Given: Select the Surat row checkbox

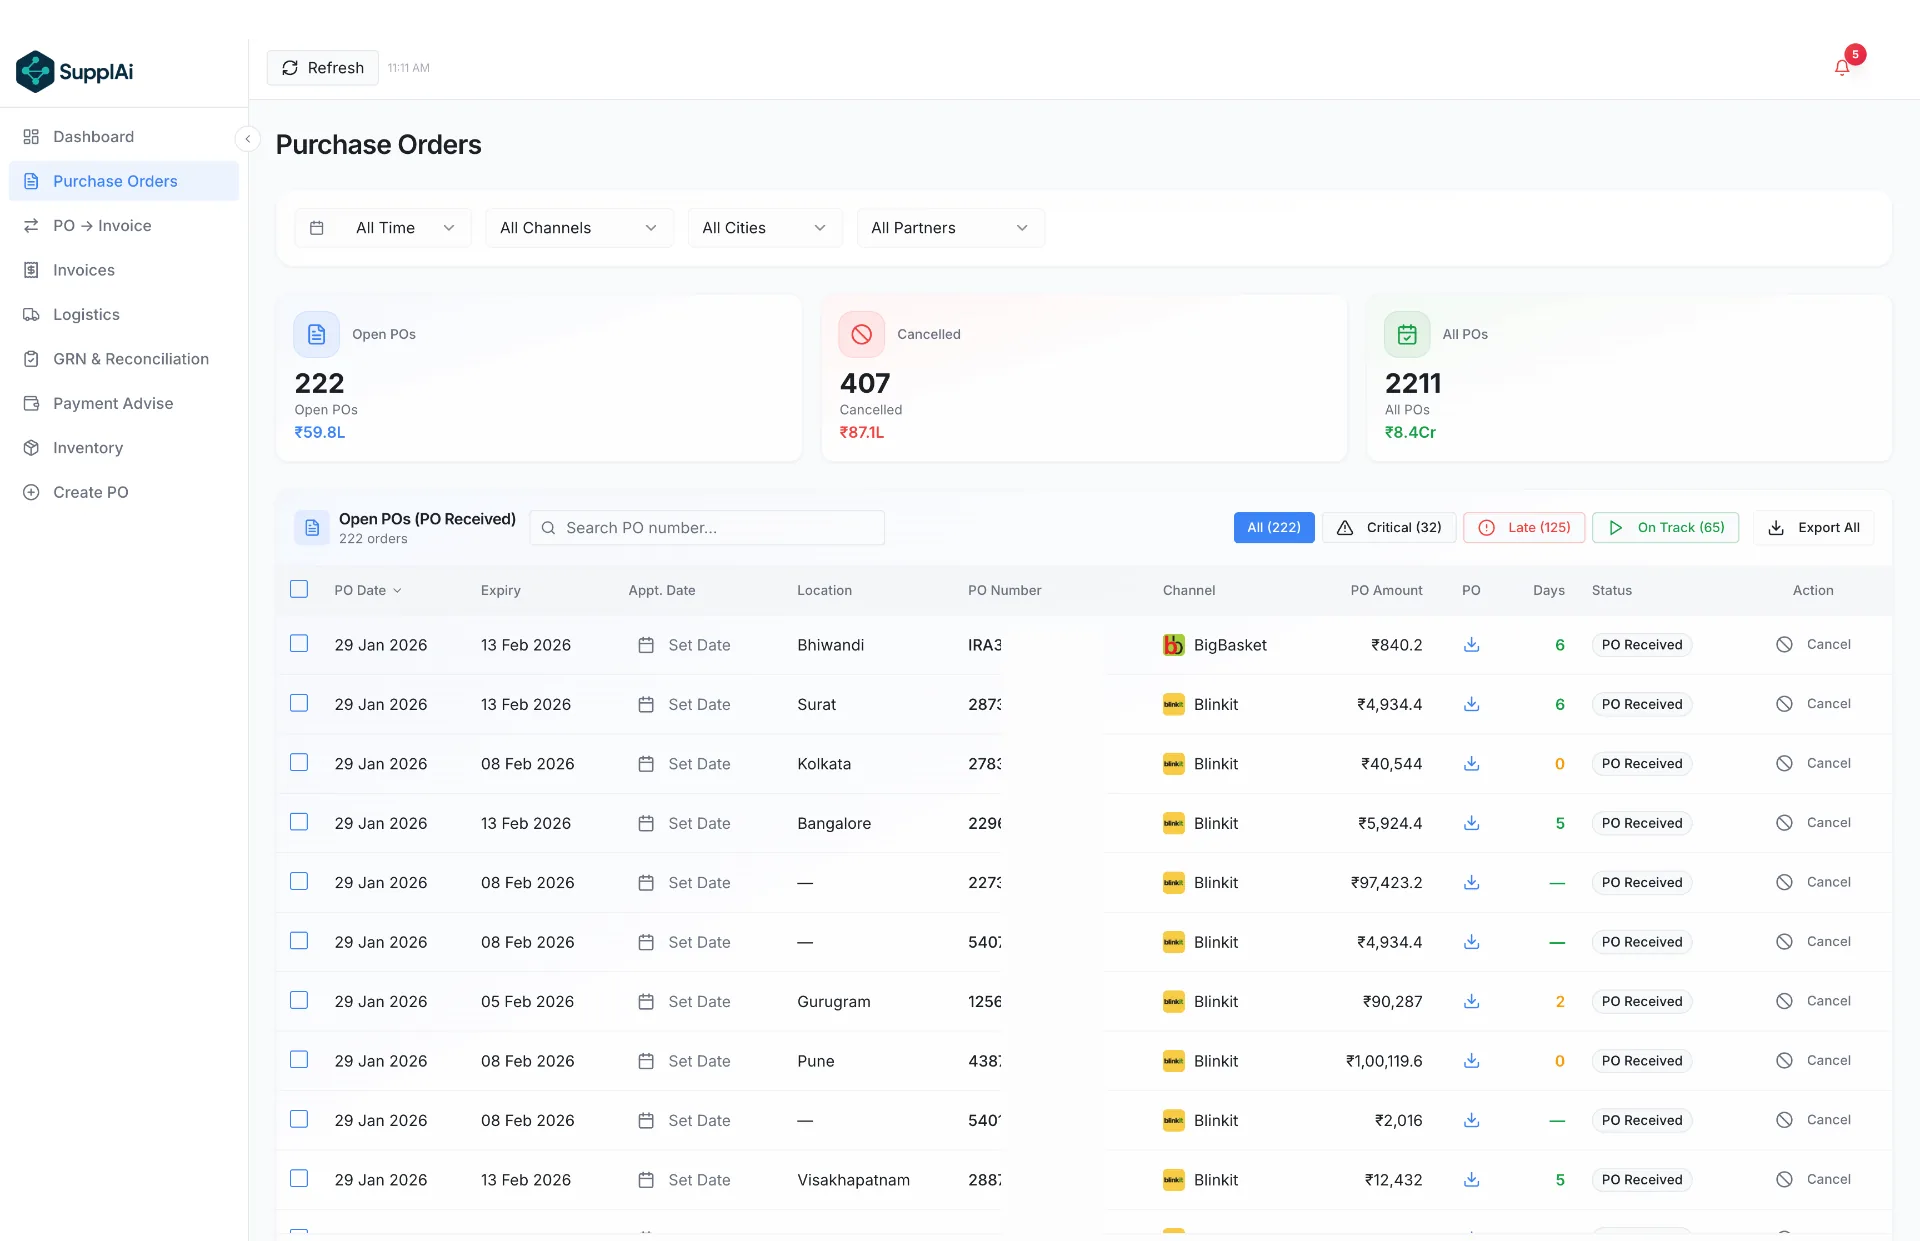Looking at the screenshot, I should 299,703.
